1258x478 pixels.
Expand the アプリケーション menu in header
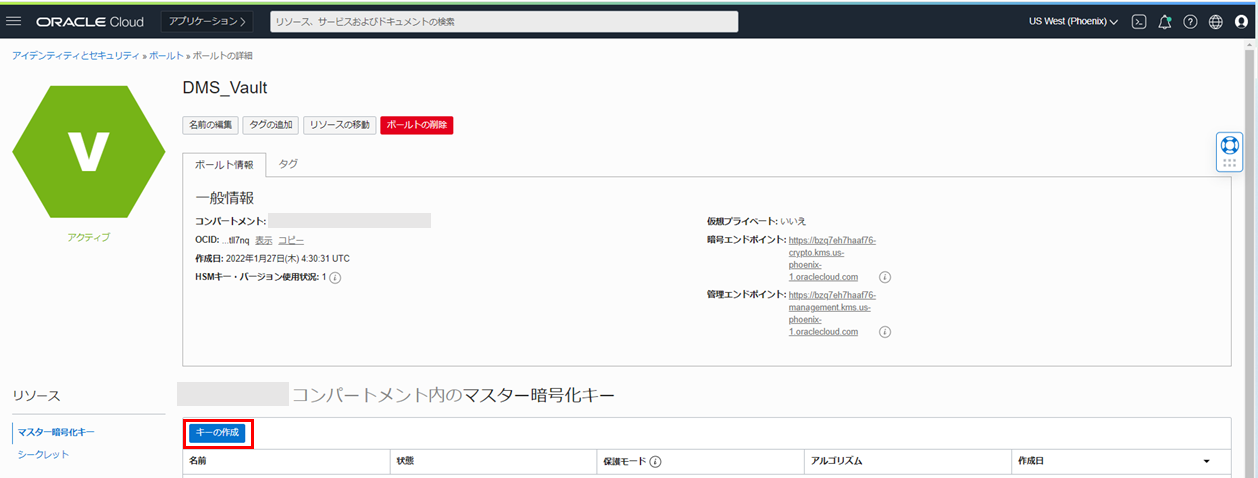tap(207, 22)
